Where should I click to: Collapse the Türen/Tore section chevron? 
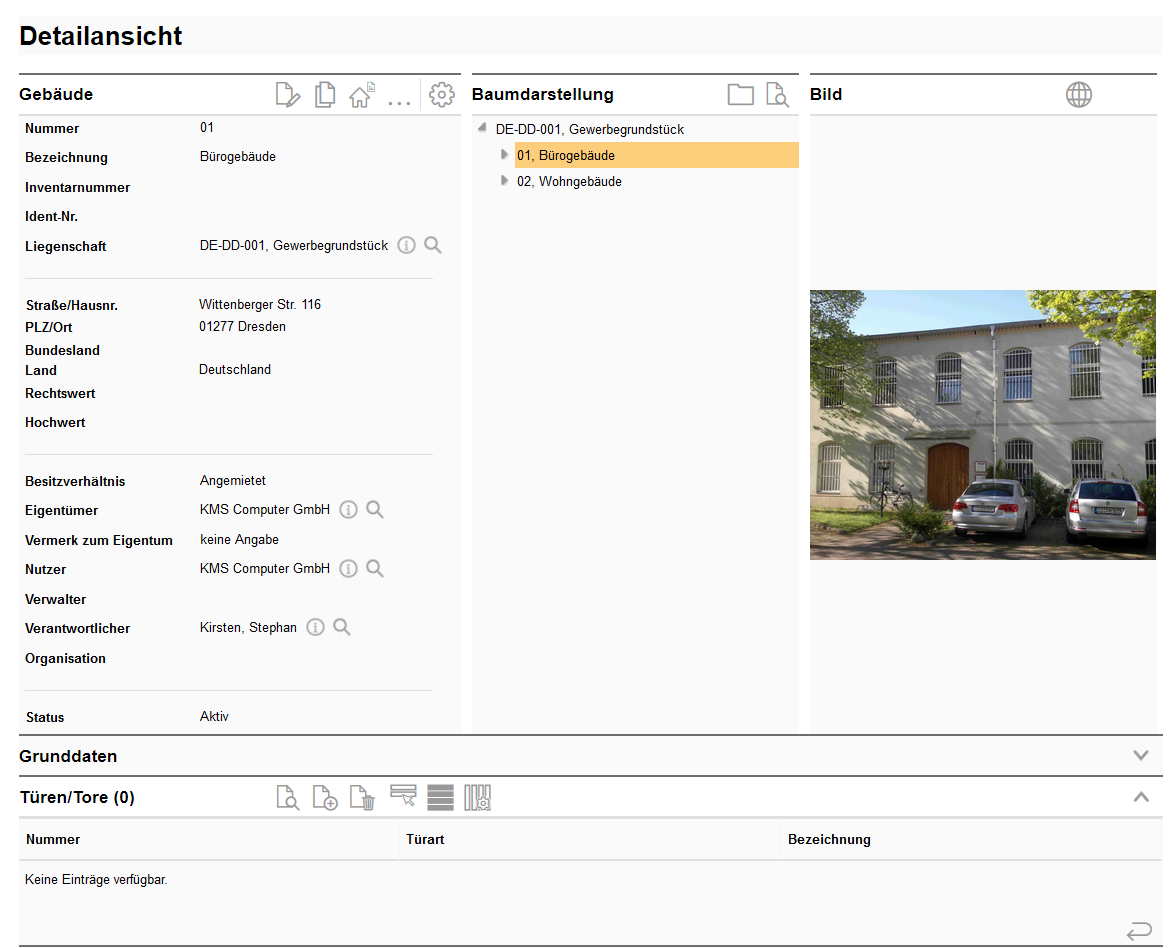(x=1140, y=797)
